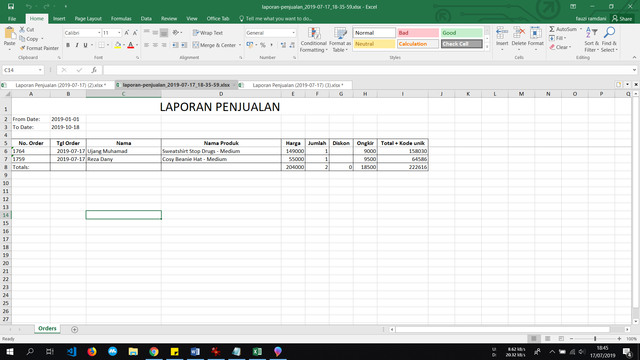Image resolution: width=640 pixels, height=360 pixels.
Task: Save the workbook with the floppy icon
Action: coord(11,7)
